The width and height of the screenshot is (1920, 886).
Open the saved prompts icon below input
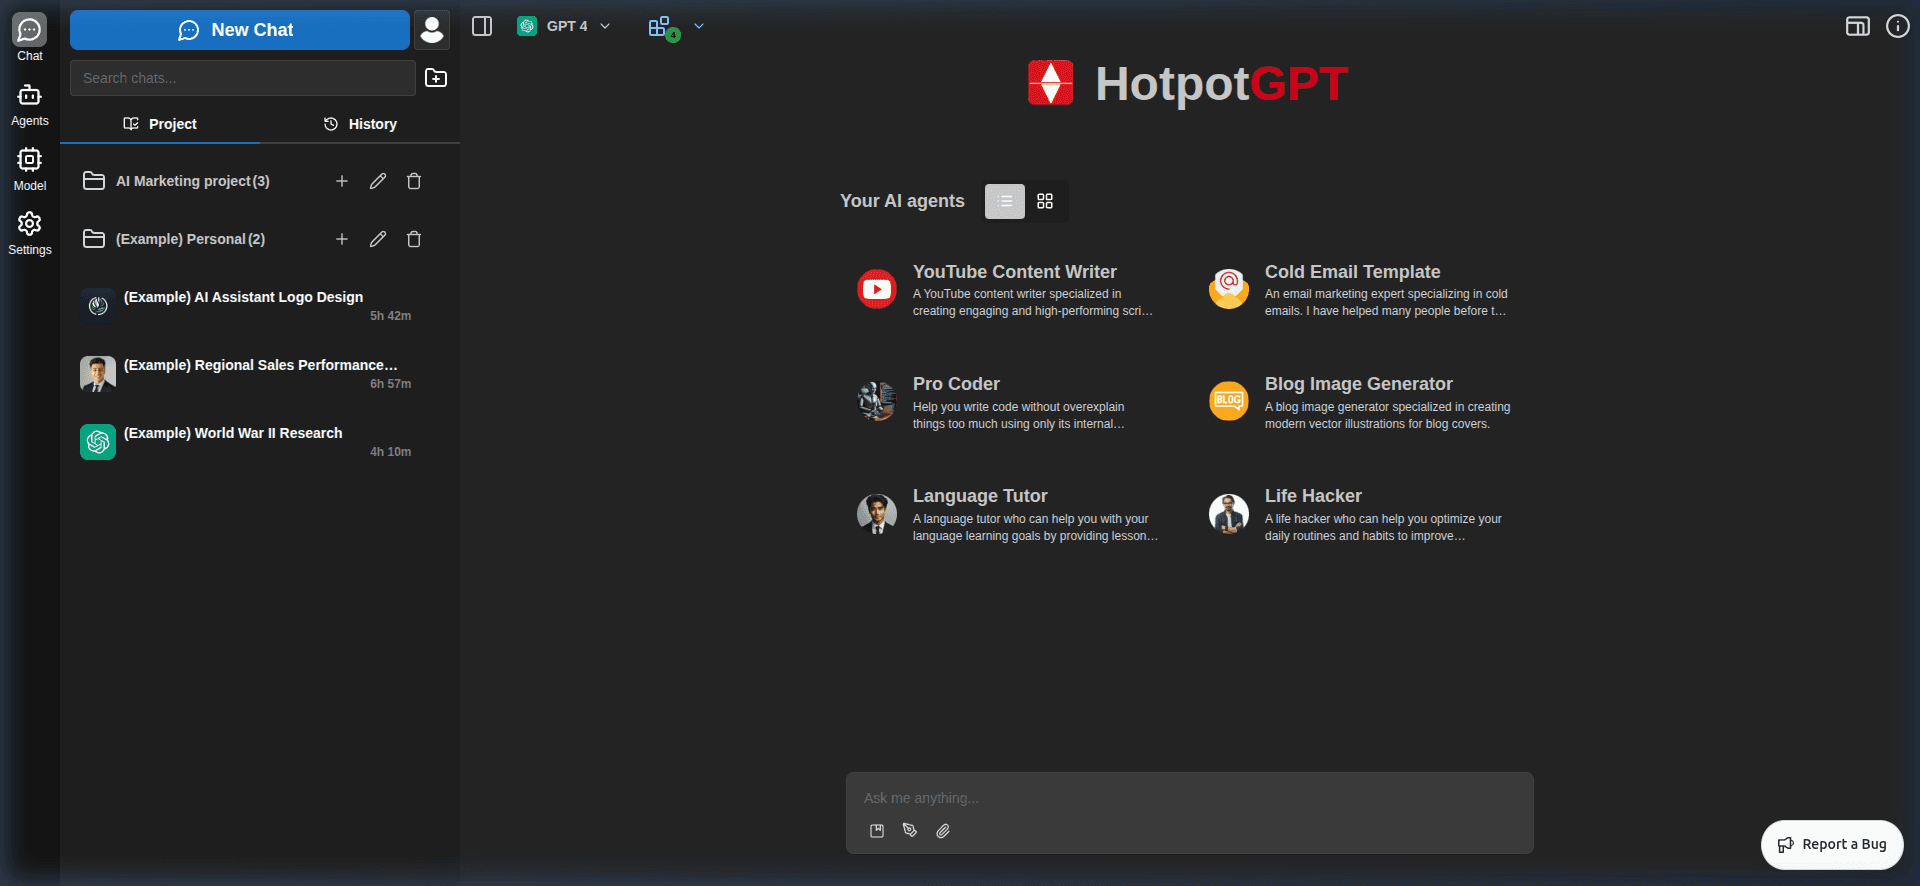click(877, 831)
